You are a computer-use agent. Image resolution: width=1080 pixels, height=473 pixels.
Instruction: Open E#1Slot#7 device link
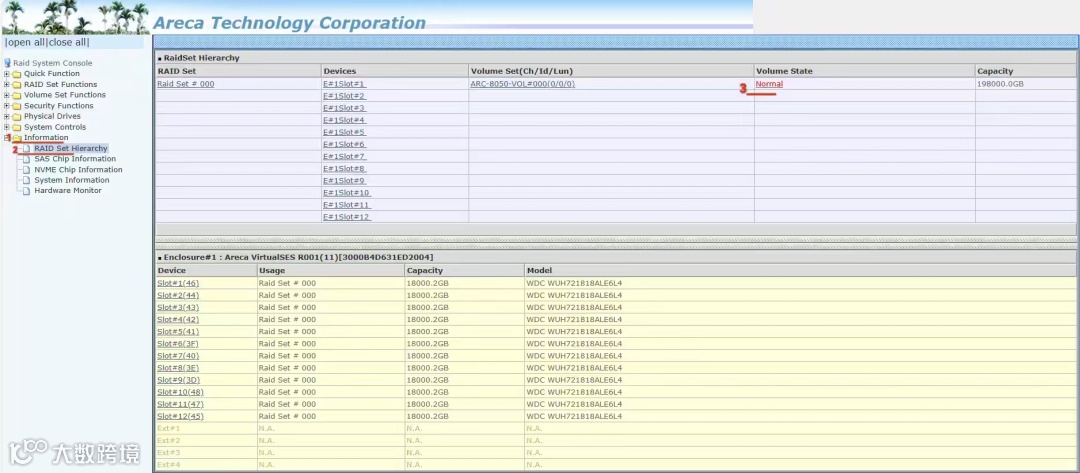click(344, 156)
